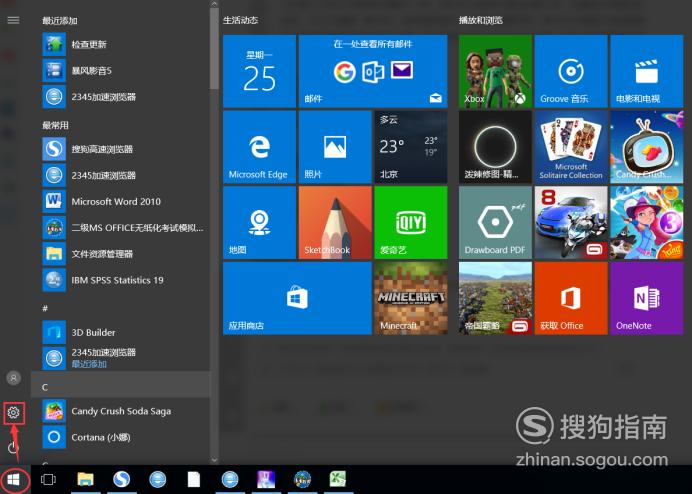Image resolution: width=692 pixels, height=494 pixels.
Task: Open the Store tile (应用商店)
Action: click(x=297, y=298)
